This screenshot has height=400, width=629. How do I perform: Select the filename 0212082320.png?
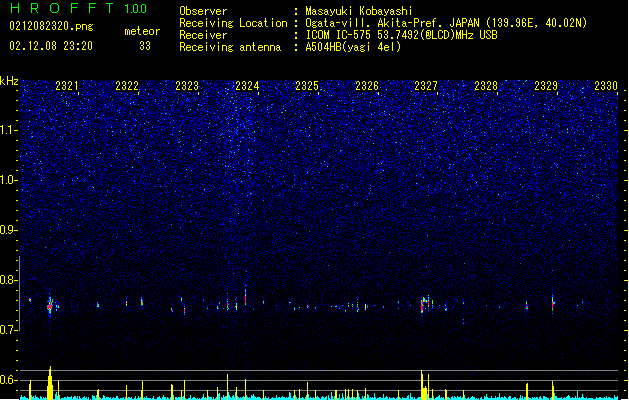pos(51,27)
